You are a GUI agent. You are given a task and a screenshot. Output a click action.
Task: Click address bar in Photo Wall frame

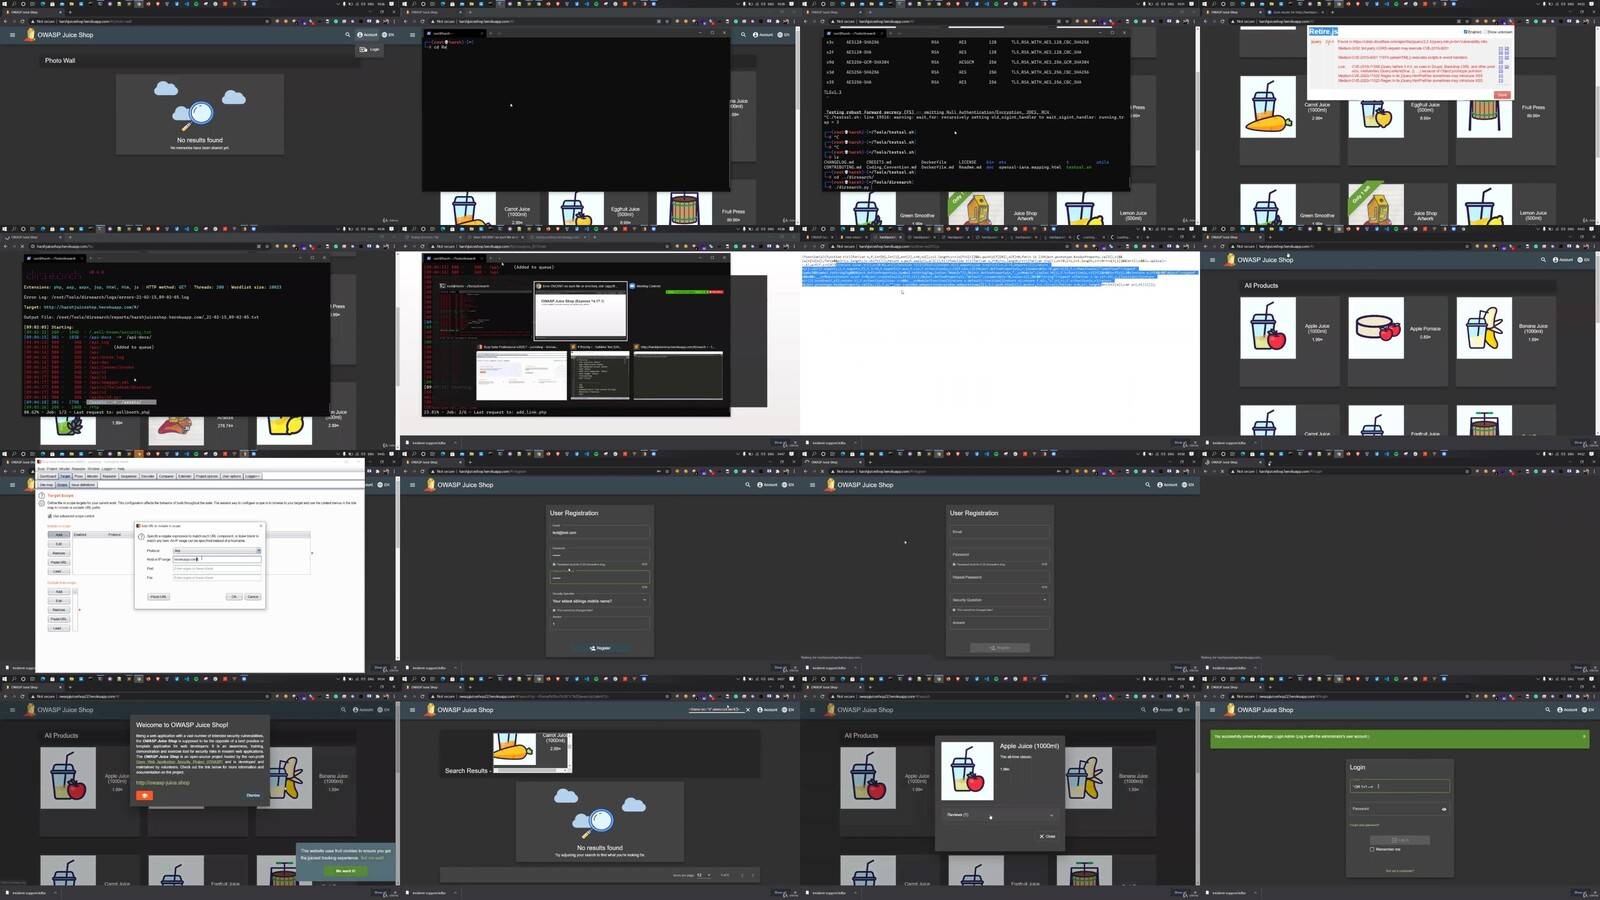point(150,21)
